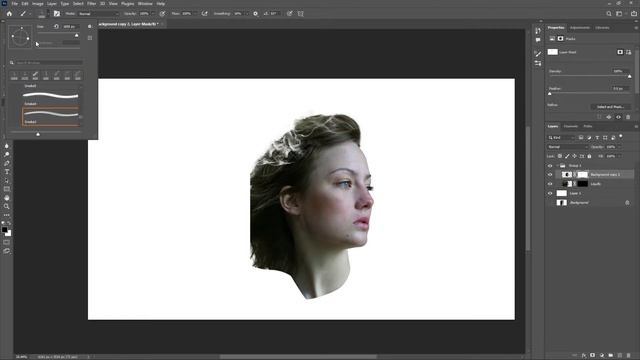Select pixel mask icon in Properties

[620, 52]
